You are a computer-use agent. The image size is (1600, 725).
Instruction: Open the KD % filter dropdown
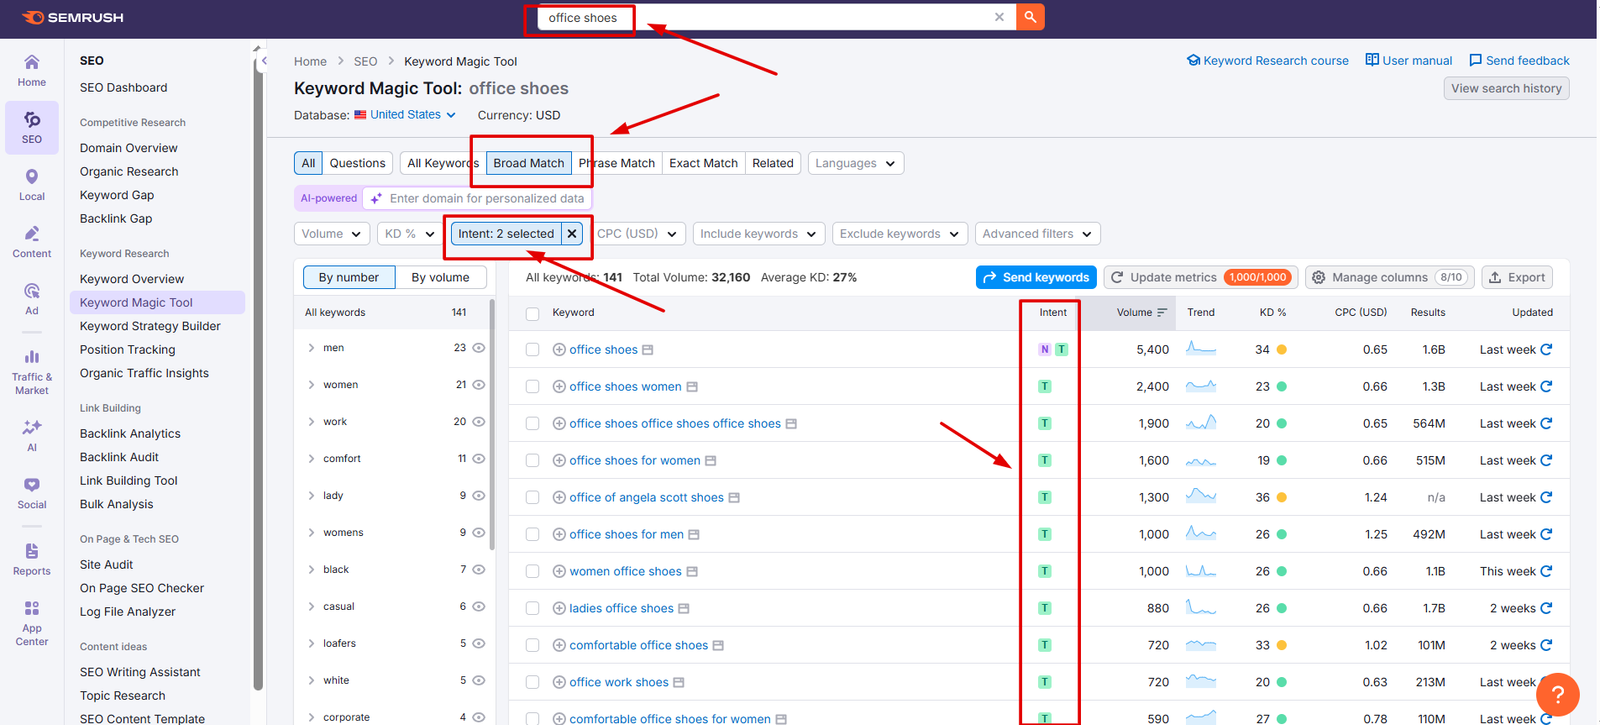[x=410, y=233]
